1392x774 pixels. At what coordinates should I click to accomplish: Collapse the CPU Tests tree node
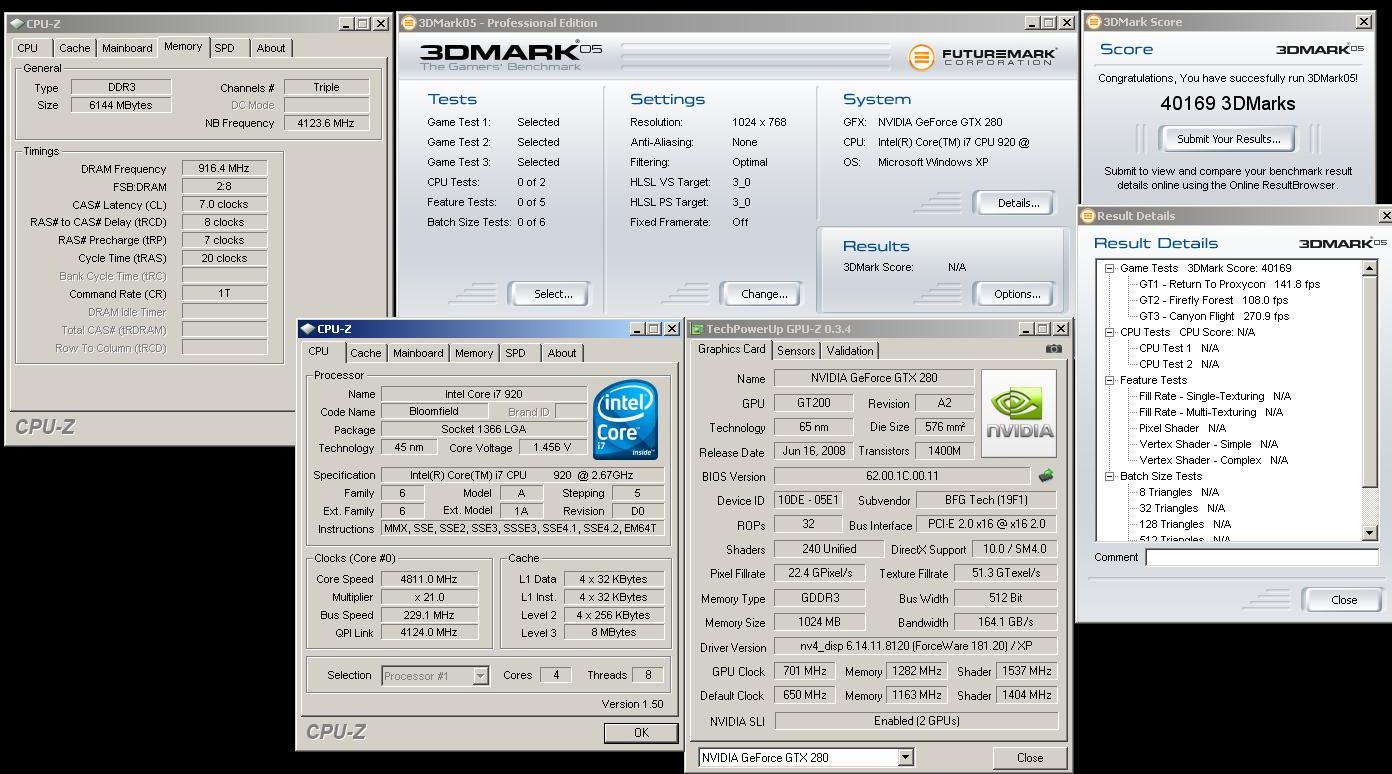[1110, 332]
